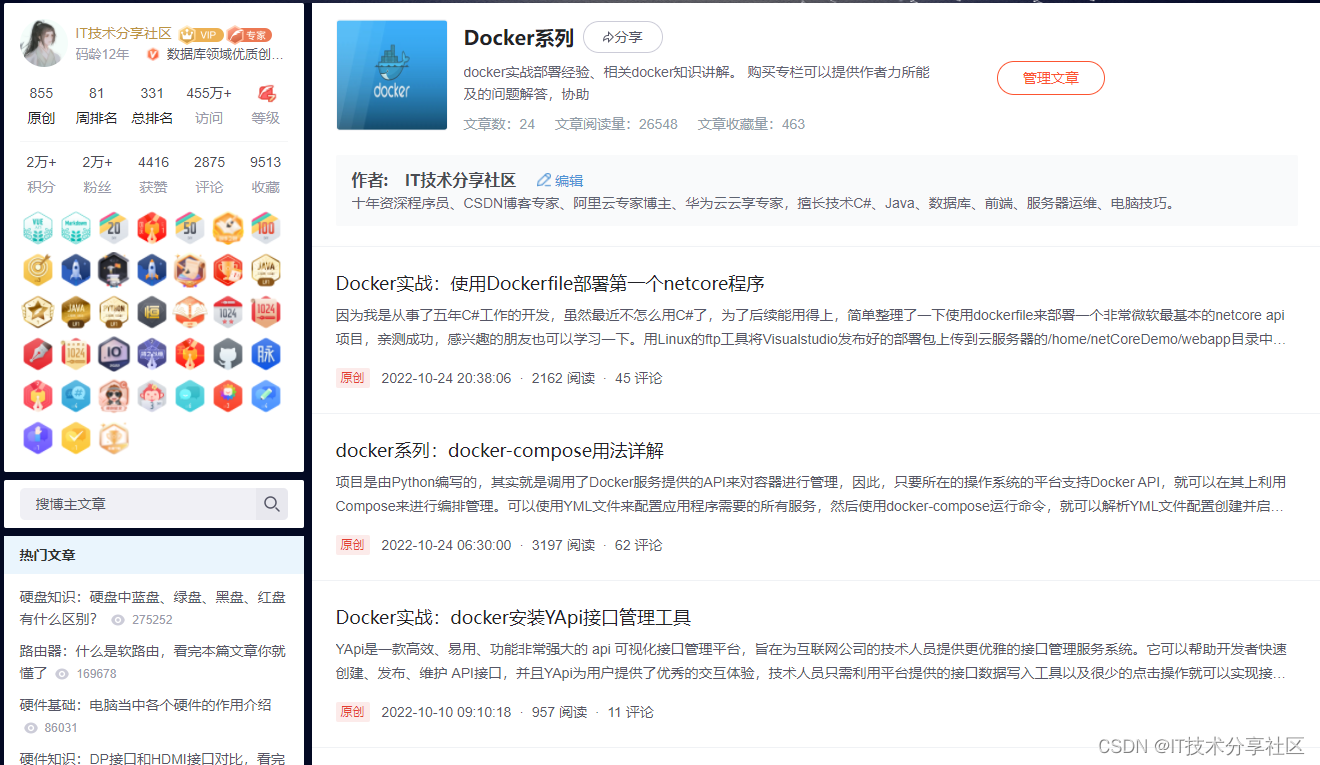The width and height of the screenshot is (1320, 765).
Task: Click the open book badge
Action: click(191, 312)
